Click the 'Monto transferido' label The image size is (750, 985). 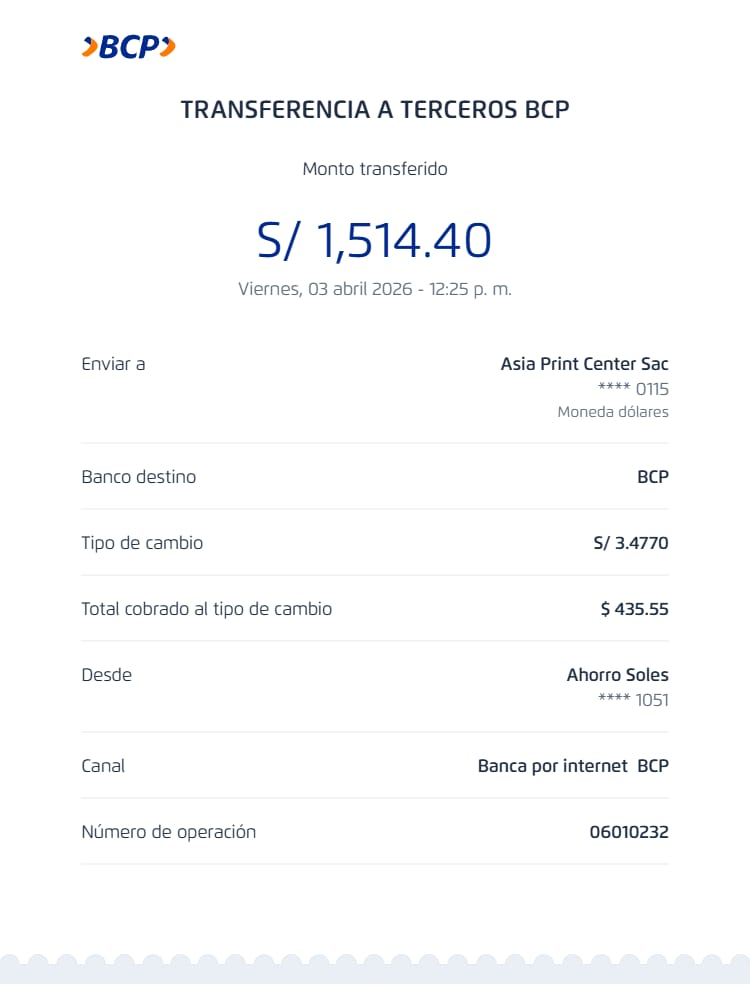point(375,169)
